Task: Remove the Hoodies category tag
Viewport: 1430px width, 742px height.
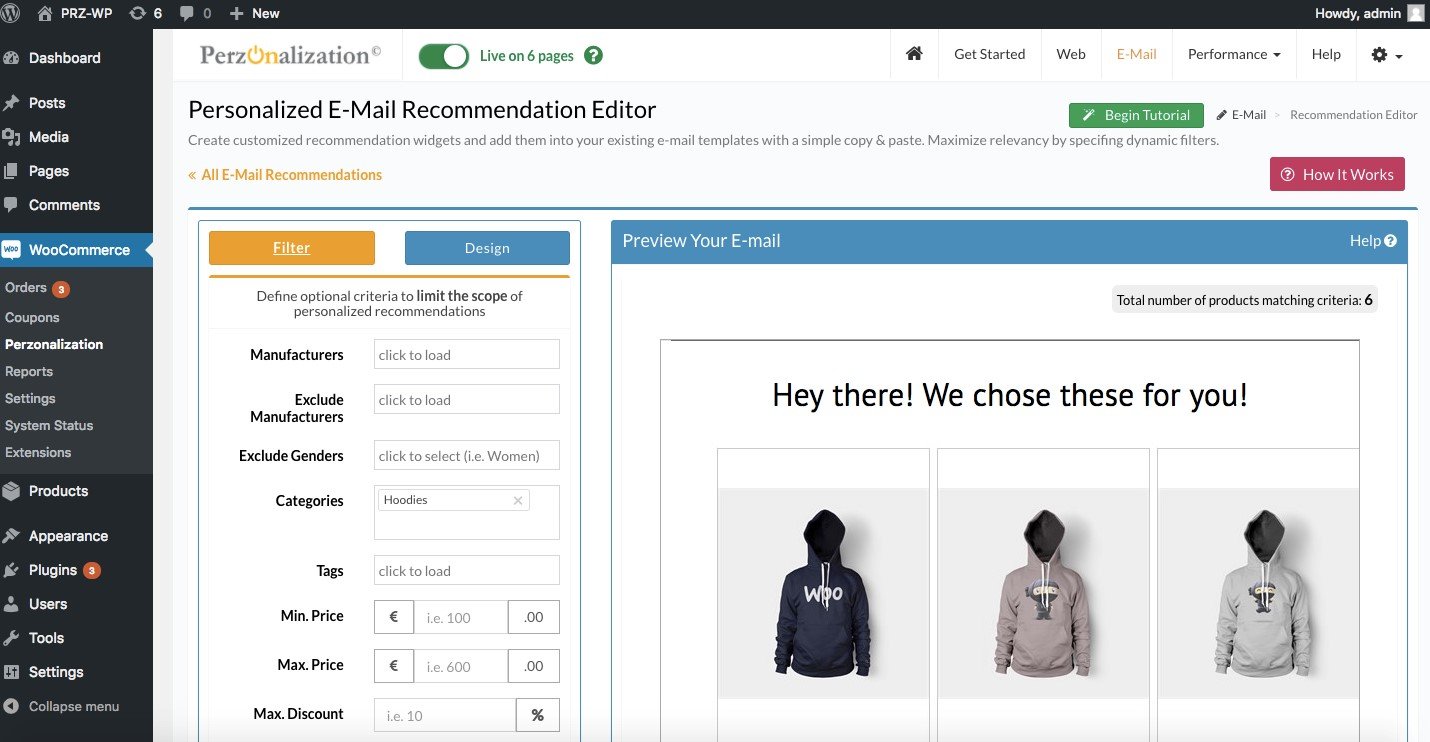Action: click(x=518, y=501)
